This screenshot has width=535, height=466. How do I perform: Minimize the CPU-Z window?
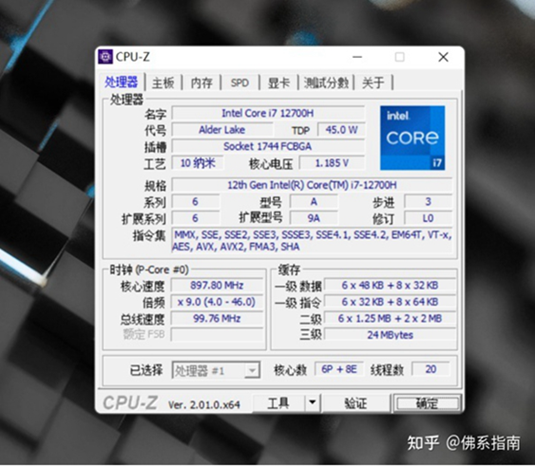[357, 57]
